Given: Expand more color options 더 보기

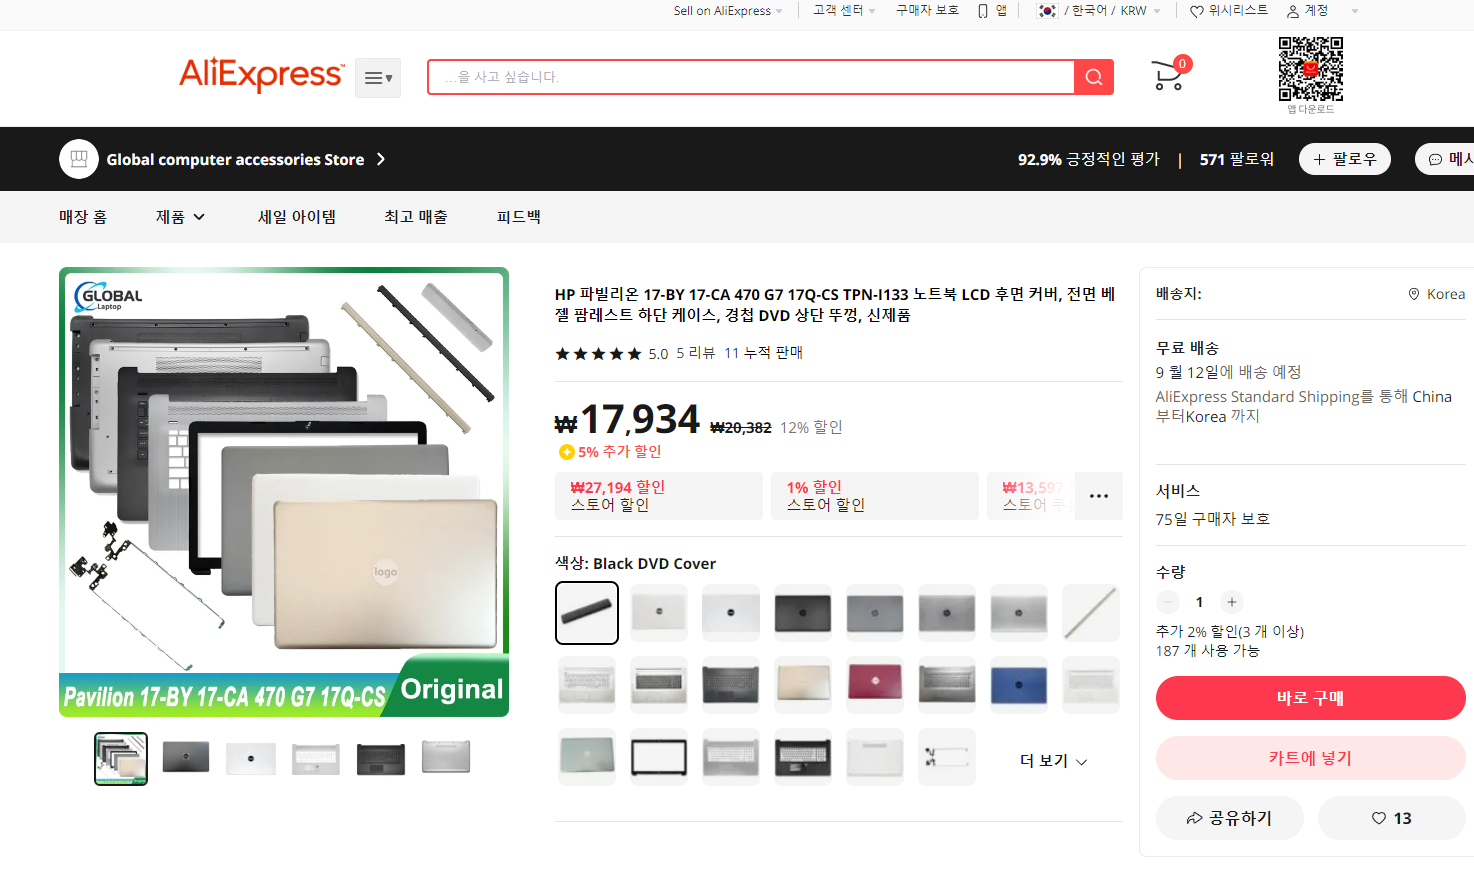Looking at the screenshot, I should (1053, 761).
